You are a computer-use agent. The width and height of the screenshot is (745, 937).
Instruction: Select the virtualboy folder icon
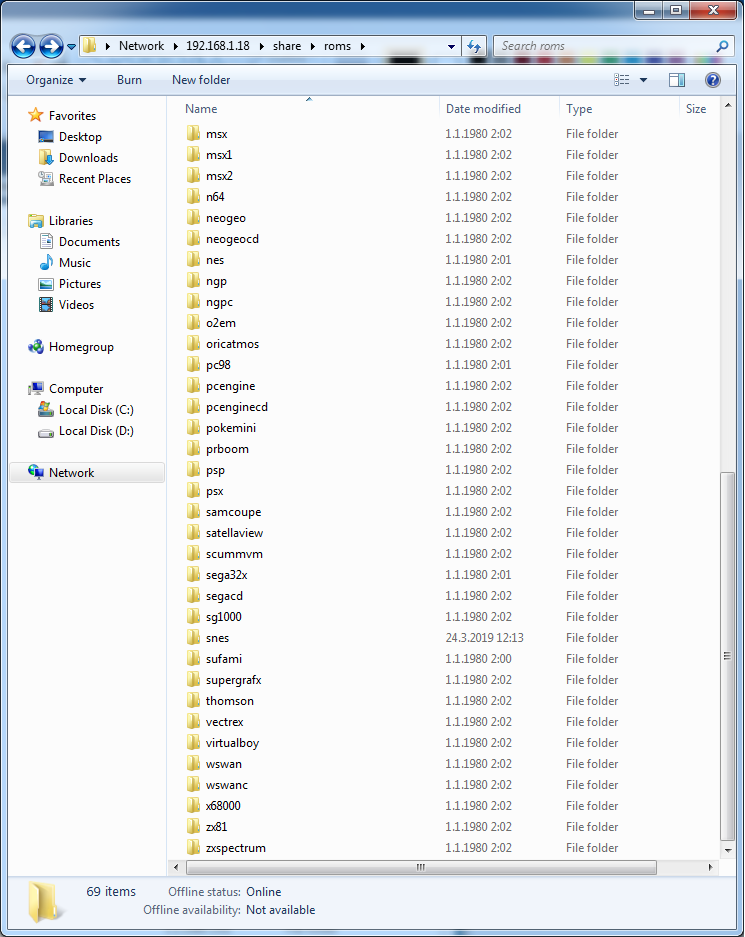tap(193, 742)
